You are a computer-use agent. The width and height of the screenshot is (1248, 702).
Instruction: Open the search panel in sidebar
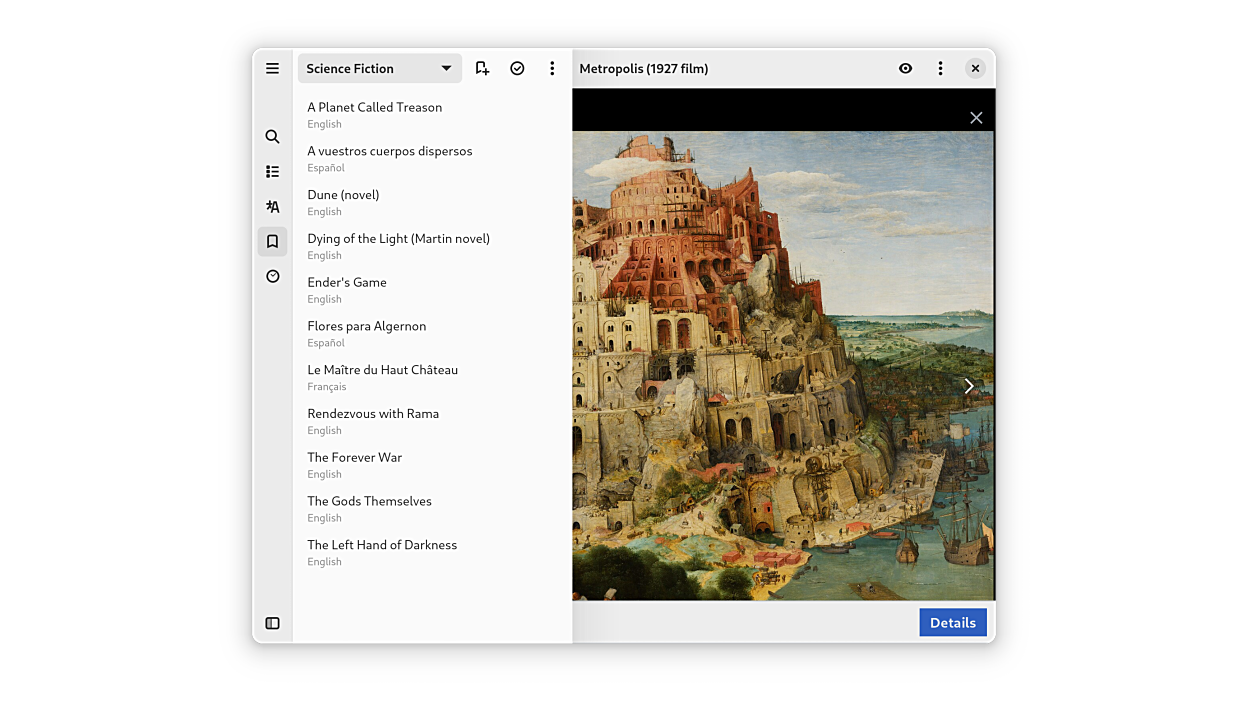(x=272, y=137)
